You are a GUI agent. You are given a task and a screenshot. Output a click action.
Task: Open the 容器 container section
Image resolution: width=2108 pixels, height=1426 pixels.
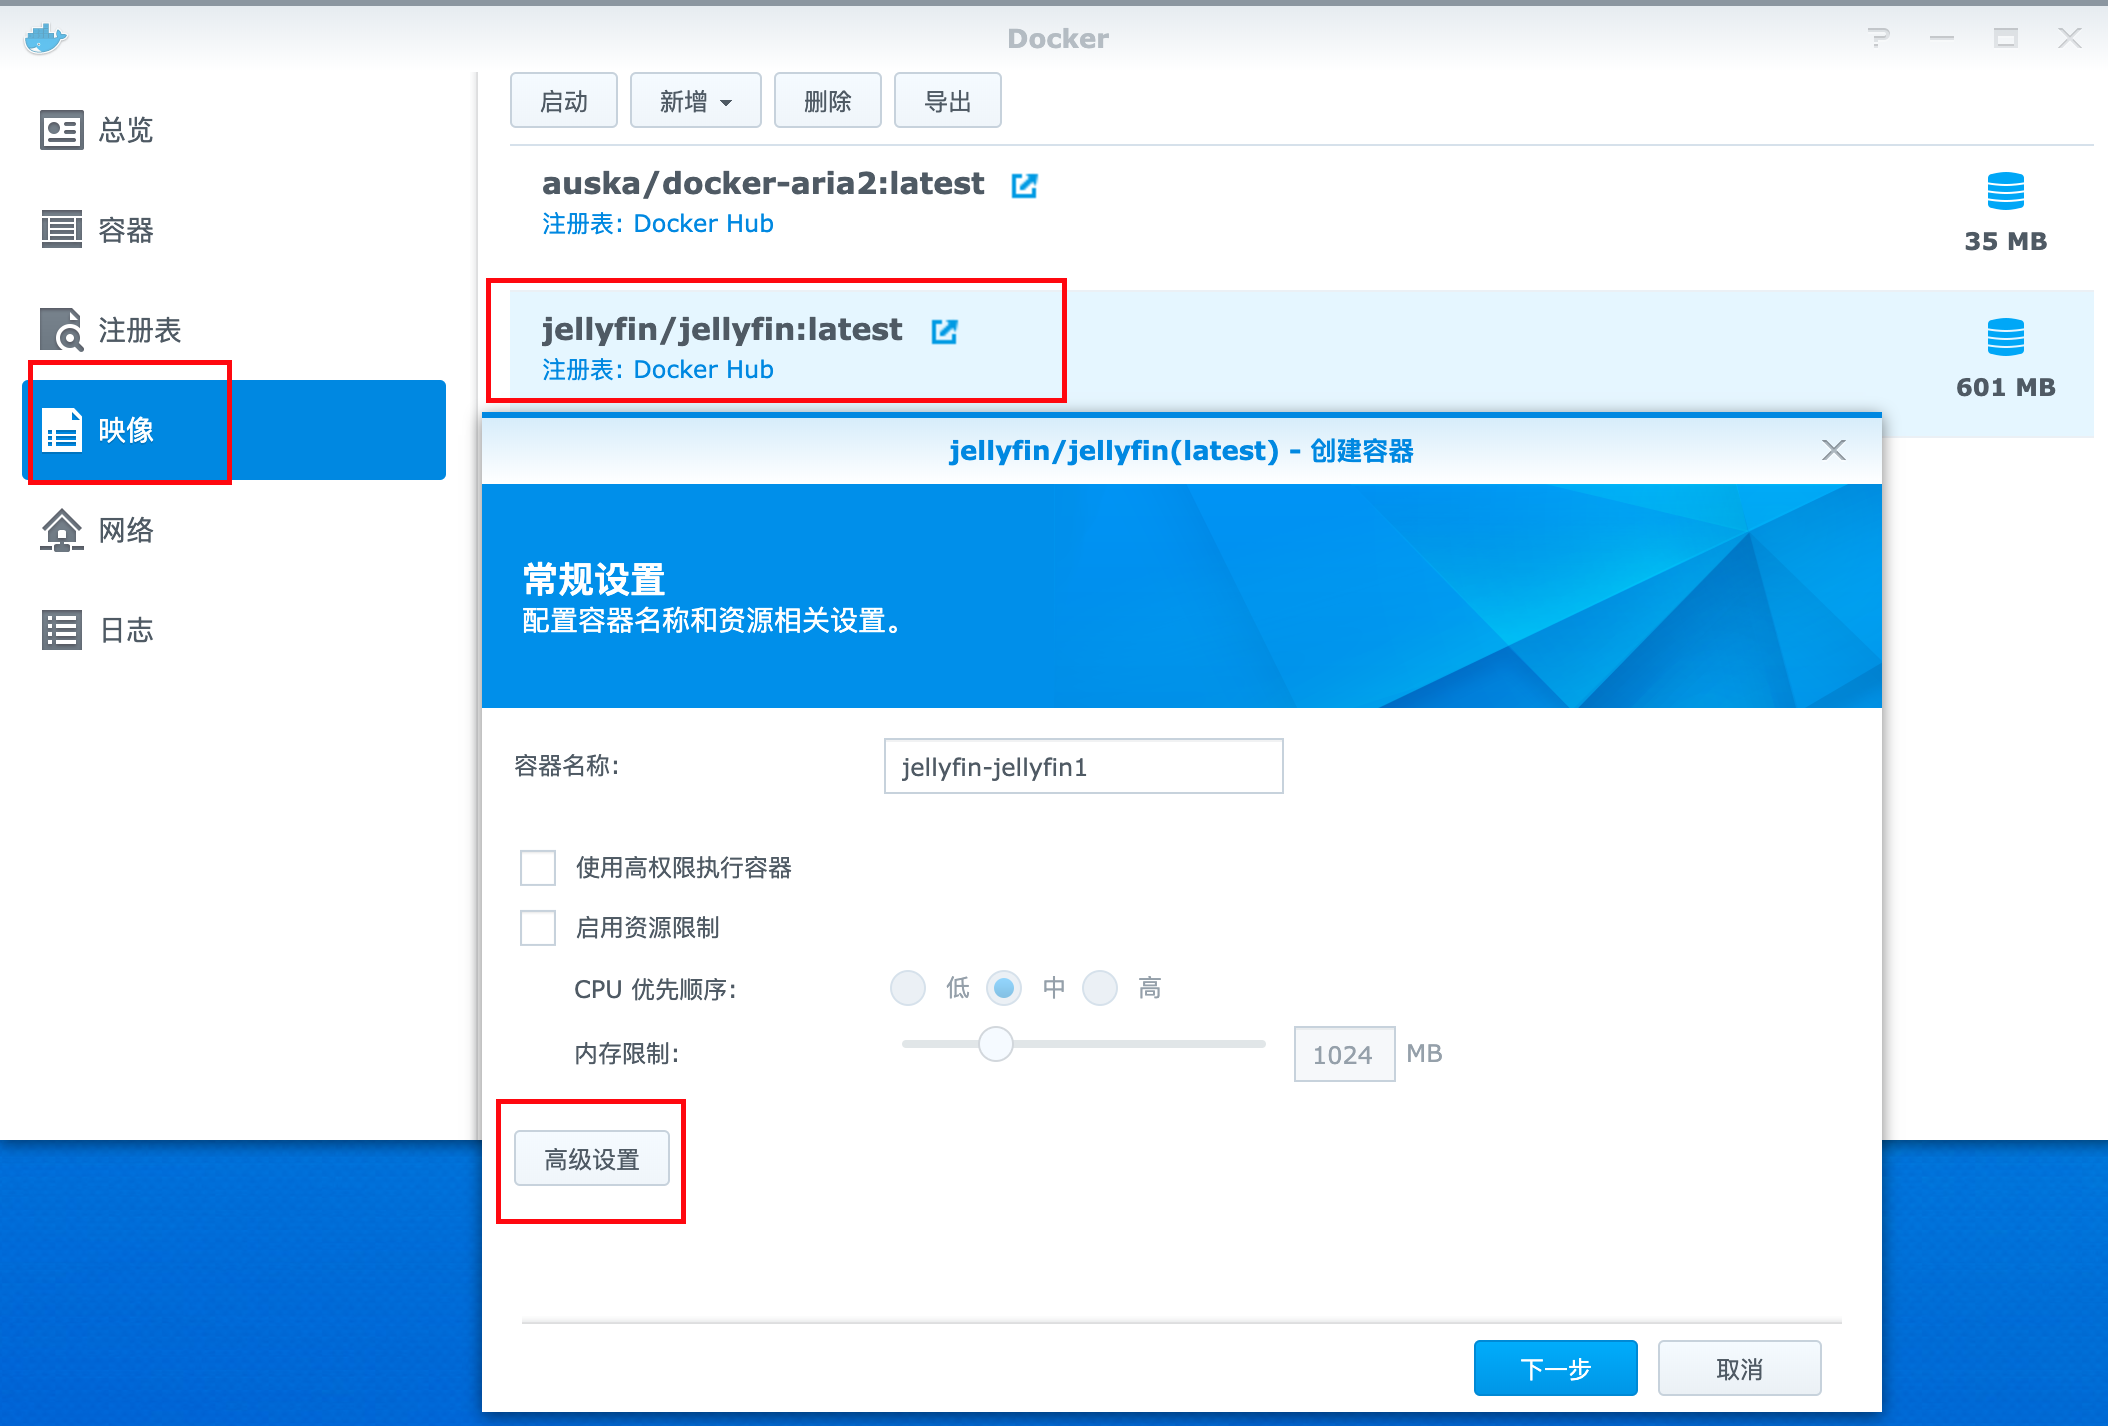pos(234,230)
